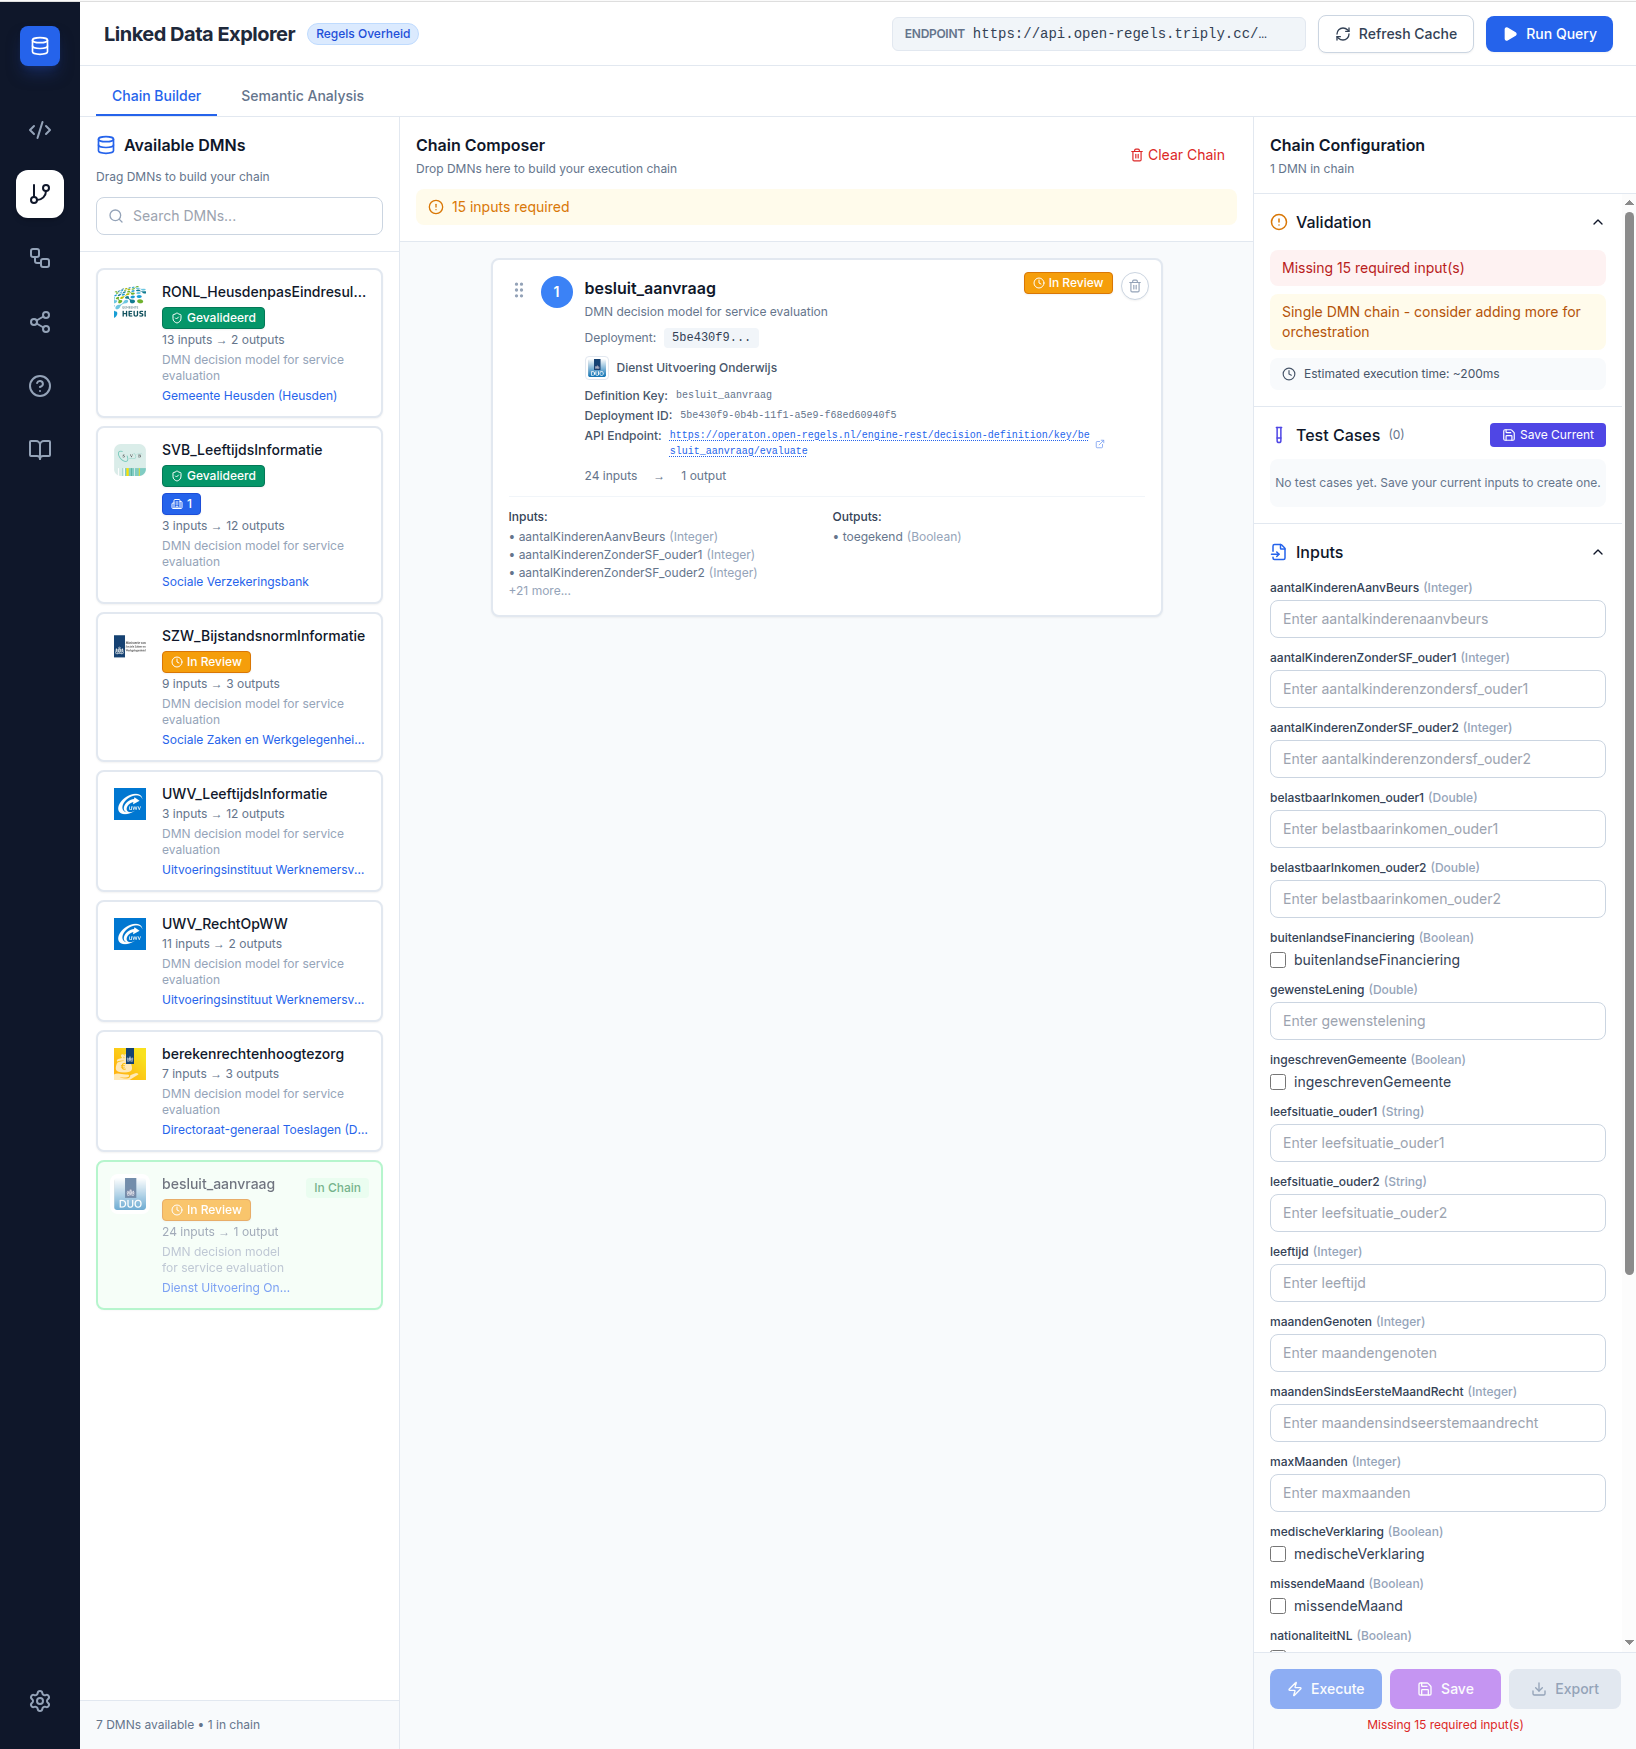Collapse the Validation section chevron
Image resolution: width=1636 pixels, height=1749 pixels.
pos(1598,222)
